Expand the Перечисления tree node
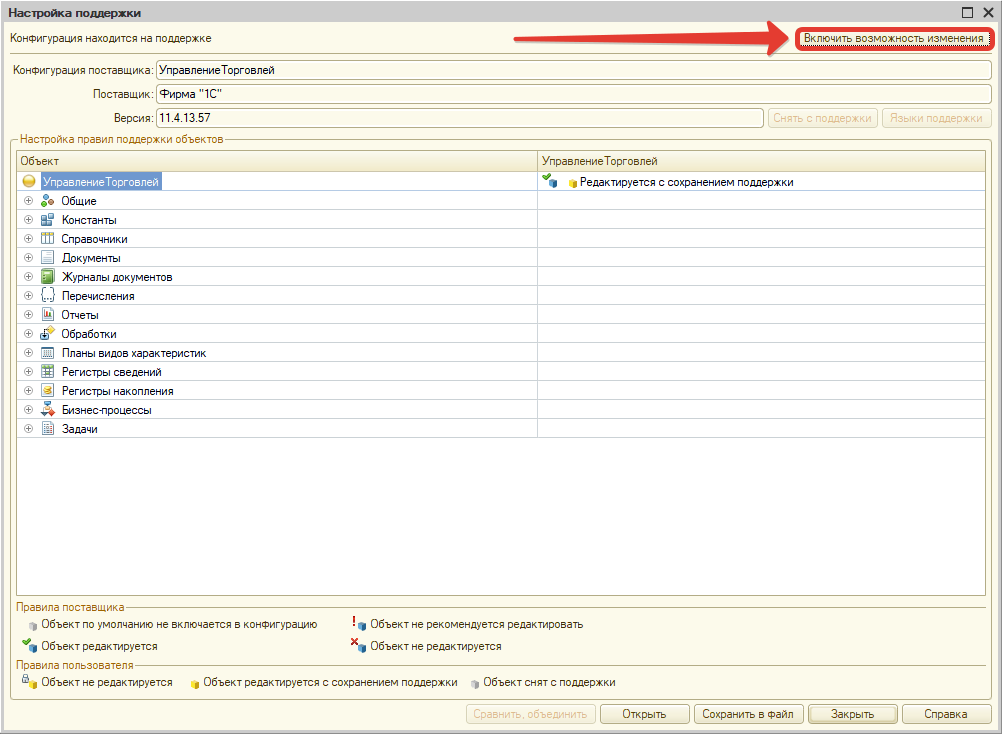This screenshot has height=734, width=1002. point(29,296)
